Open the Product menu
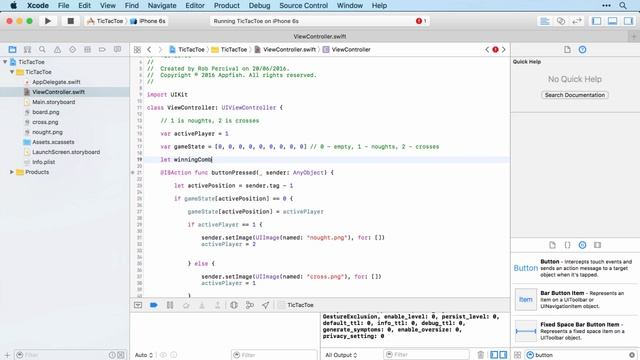This screenshot has width=640, height=360. [x=227, y=5]
